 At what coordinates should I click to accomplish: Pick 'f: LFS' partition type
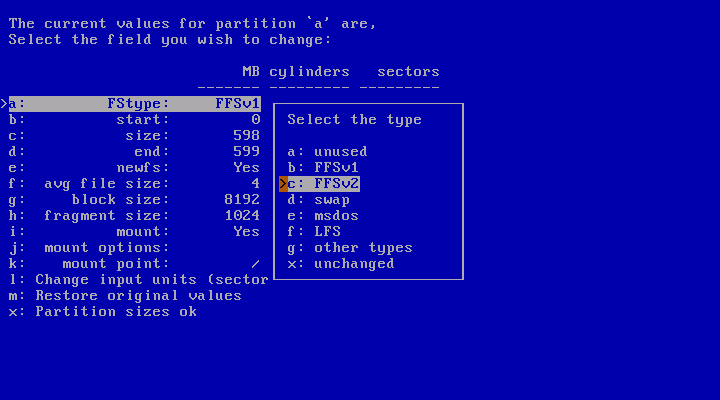(x=314, y=232)
